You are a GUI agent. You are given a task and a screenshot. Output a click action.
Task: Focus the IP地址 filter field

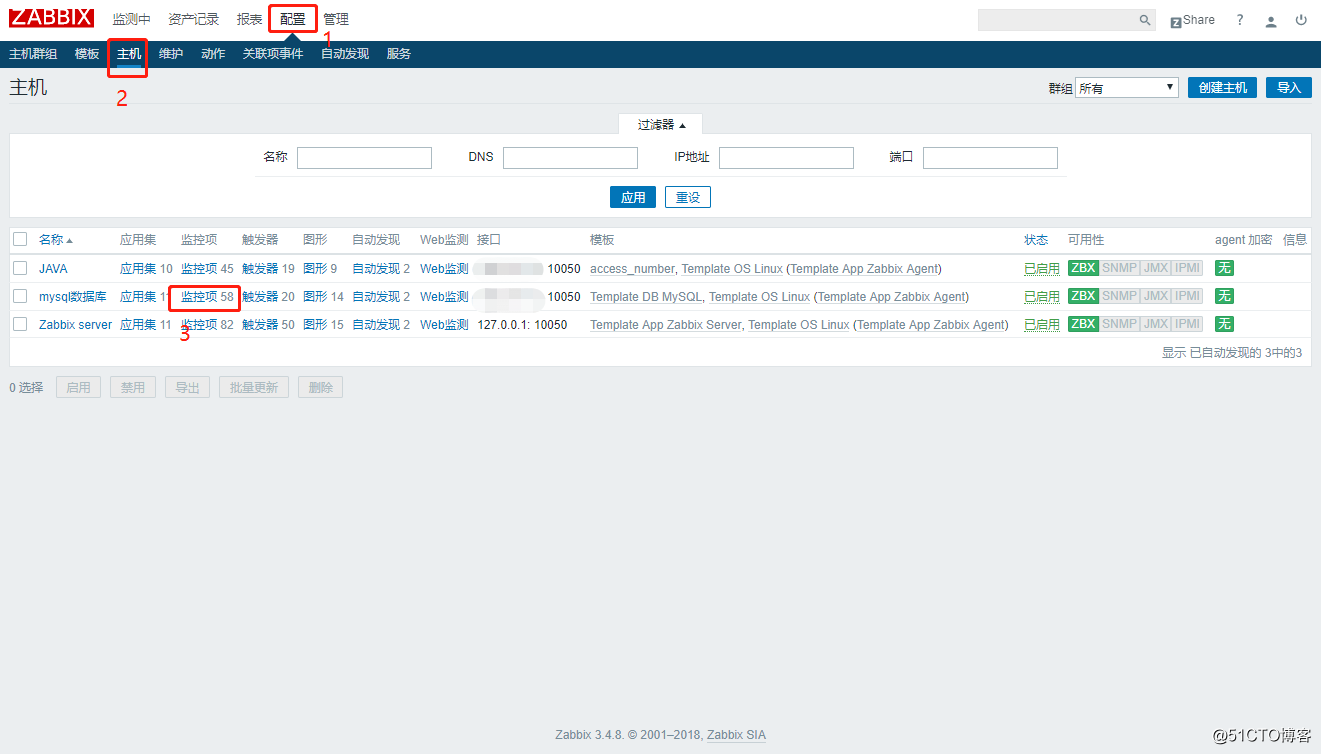click(786, 158)
